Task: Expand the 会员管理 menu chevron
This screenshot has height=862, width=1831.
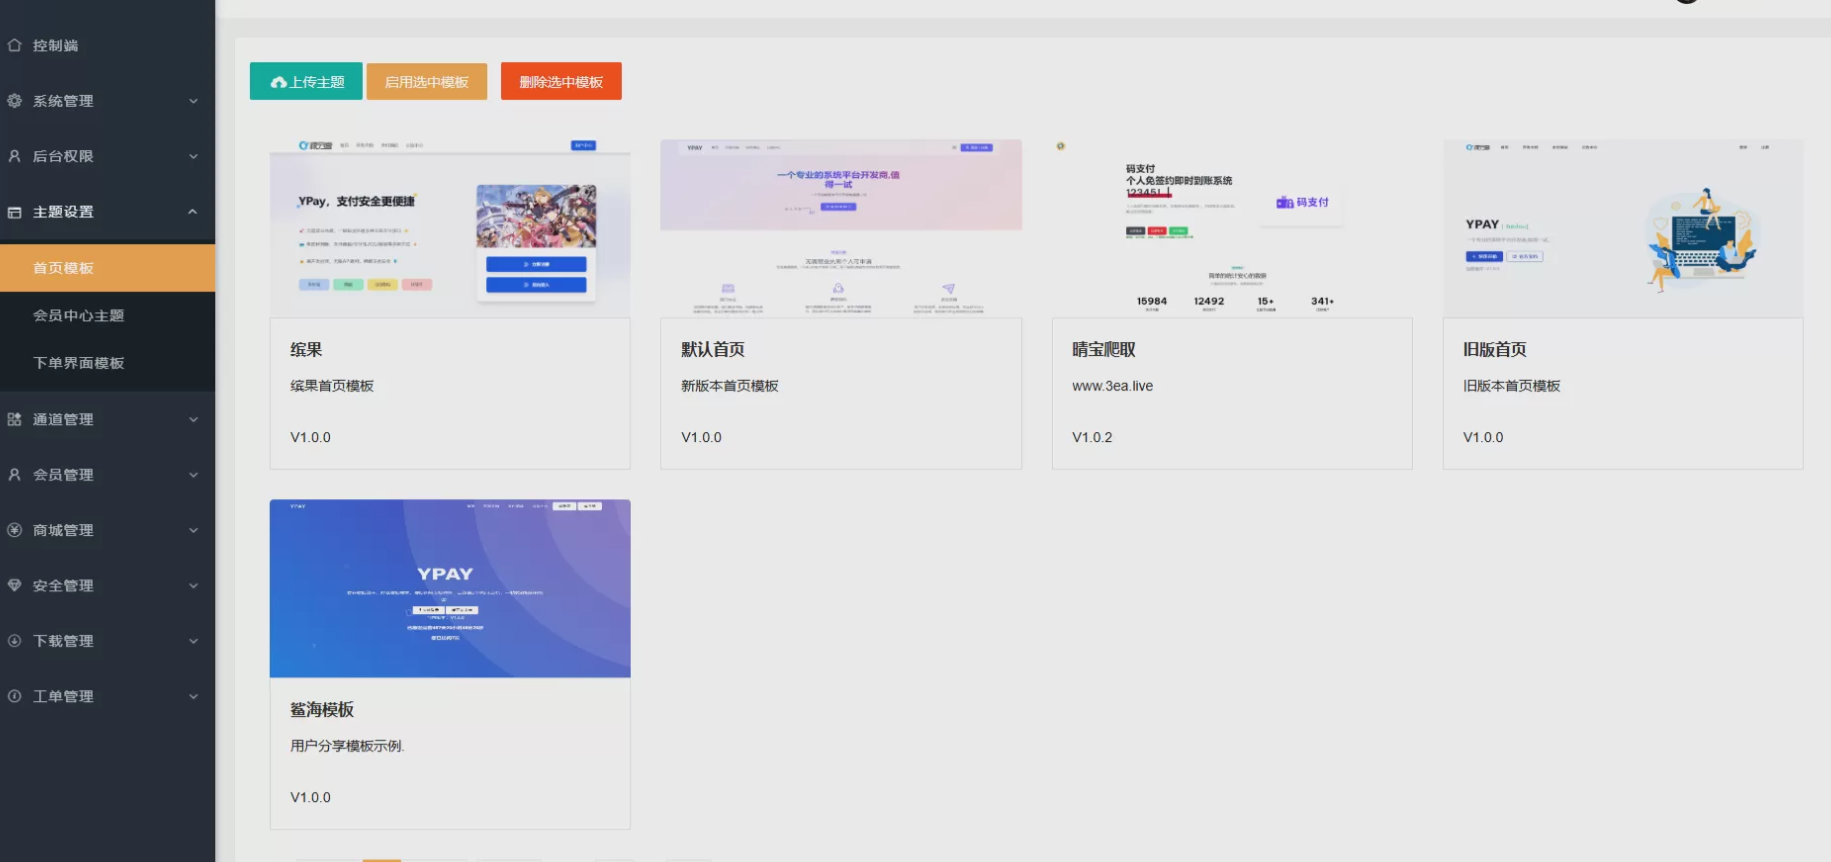Action: click(x=193, y=475)
